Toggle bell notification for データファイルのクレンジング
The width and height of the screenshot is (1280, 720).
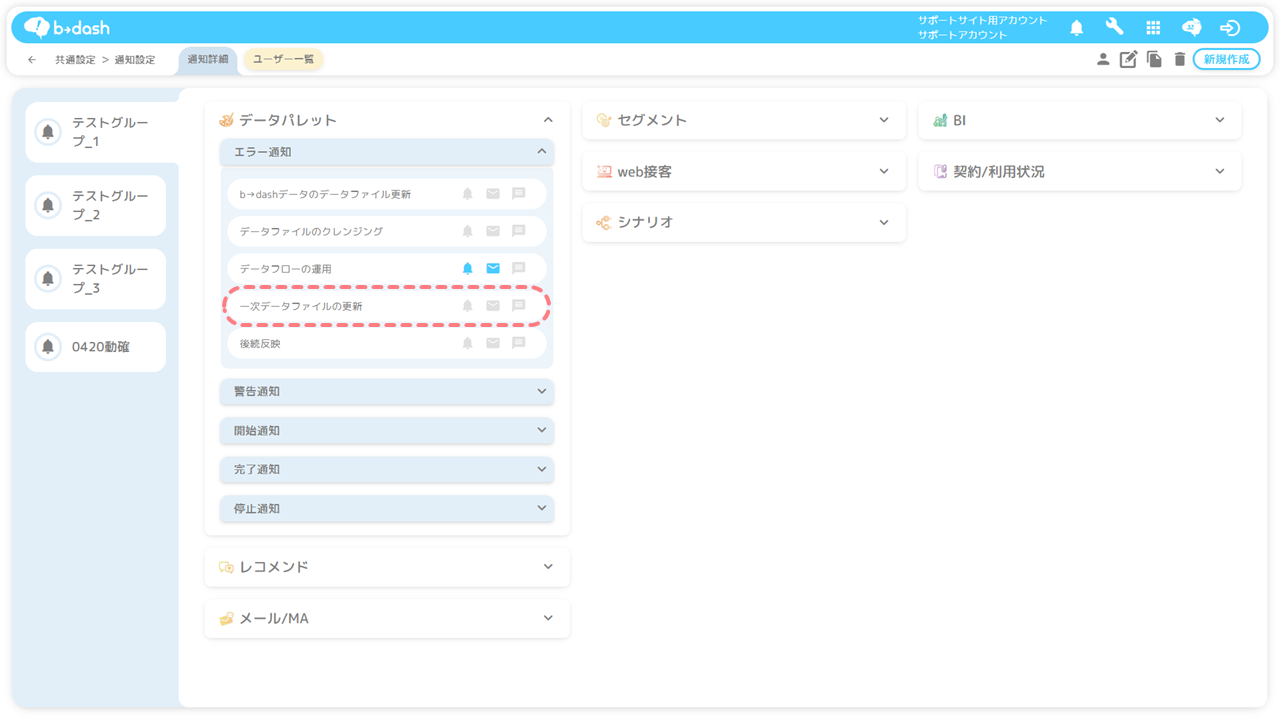pyautogui.click(x=467, y=231)
